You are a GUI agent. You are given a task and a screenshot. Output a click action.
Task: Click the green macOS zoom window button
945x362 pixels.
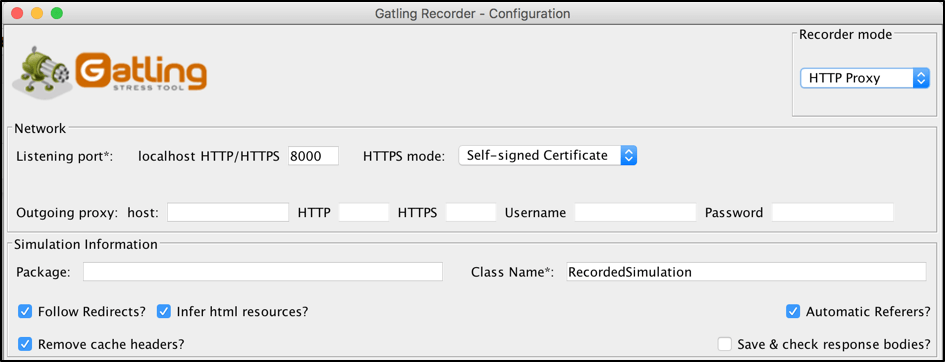coord(57,13)
